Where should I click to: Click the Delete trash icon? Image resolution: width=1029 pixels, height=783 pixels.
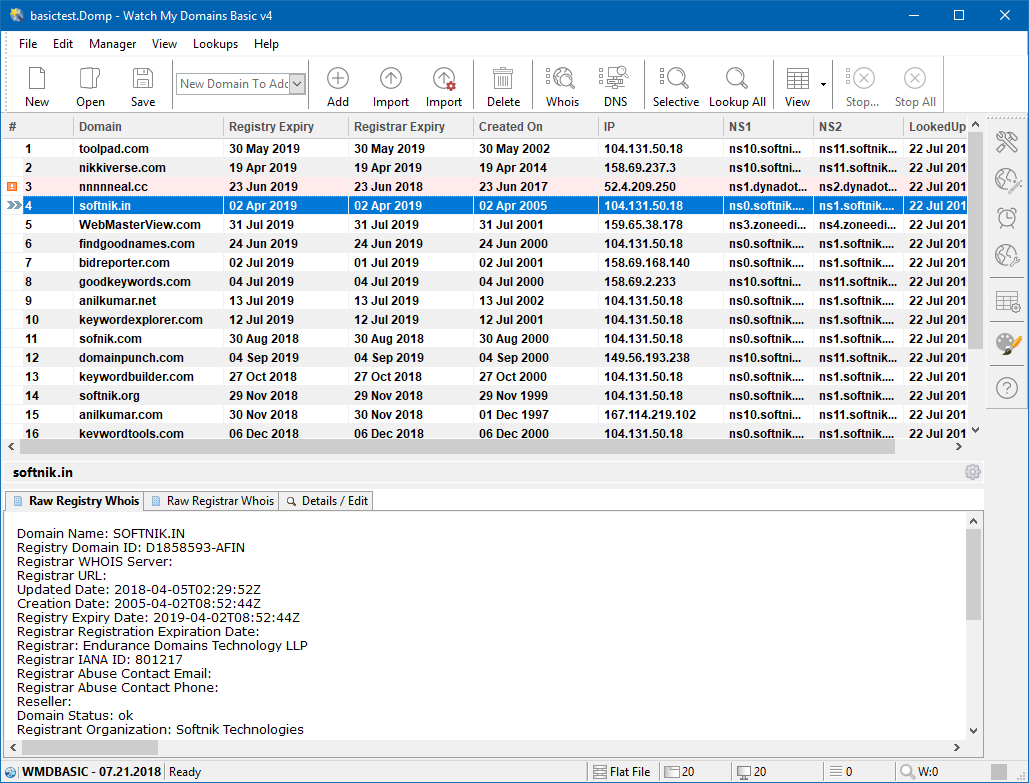point(503,78)
